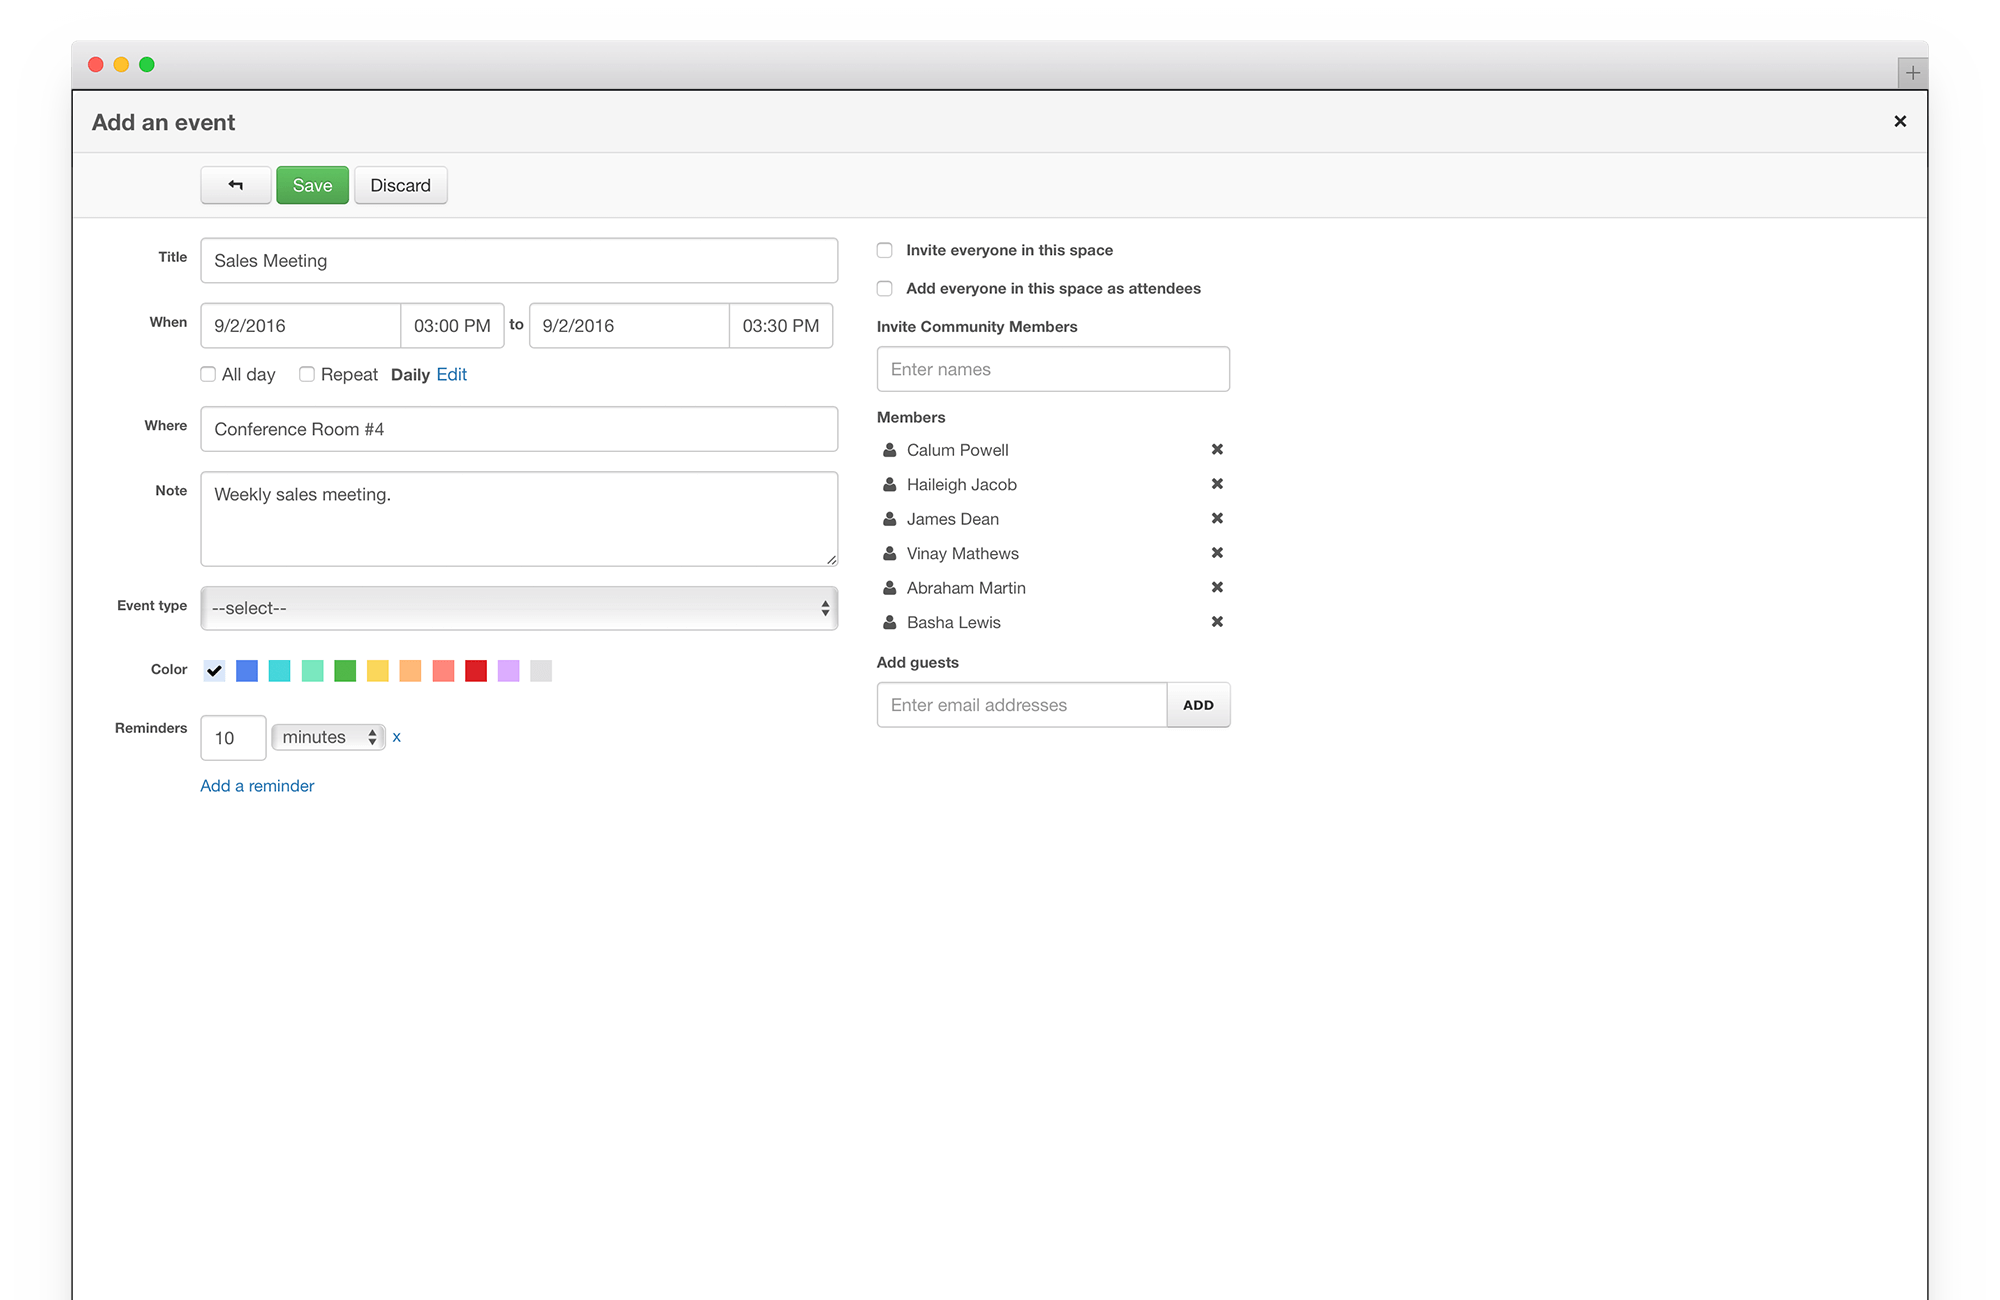The image size is (2000, 1300).
Task: Remove Calum Powell from members
Action: point(1217,450)
